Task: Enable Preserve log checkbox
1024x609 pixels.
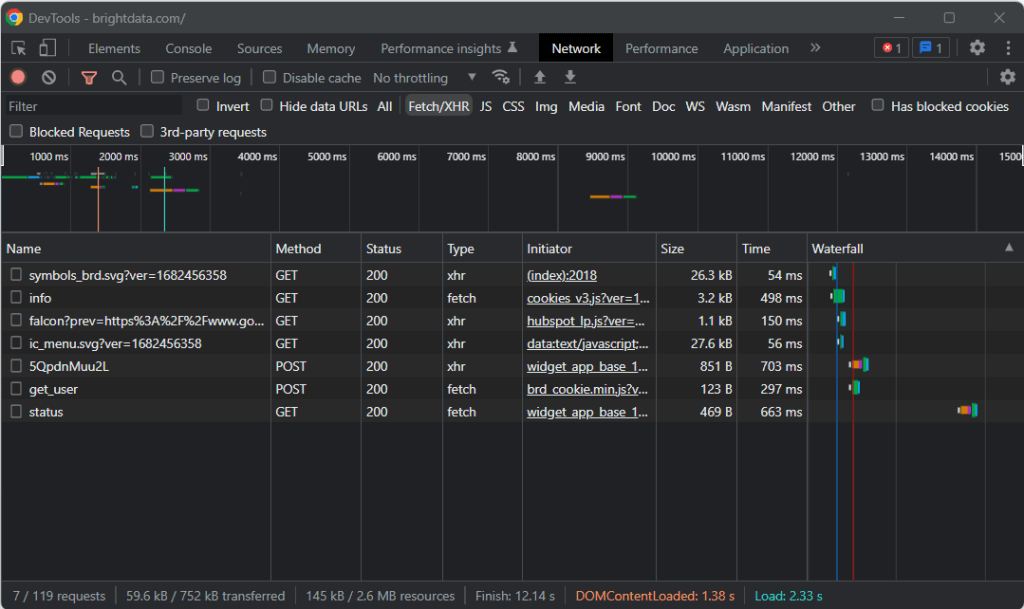Action: click(x=157, y=78)
